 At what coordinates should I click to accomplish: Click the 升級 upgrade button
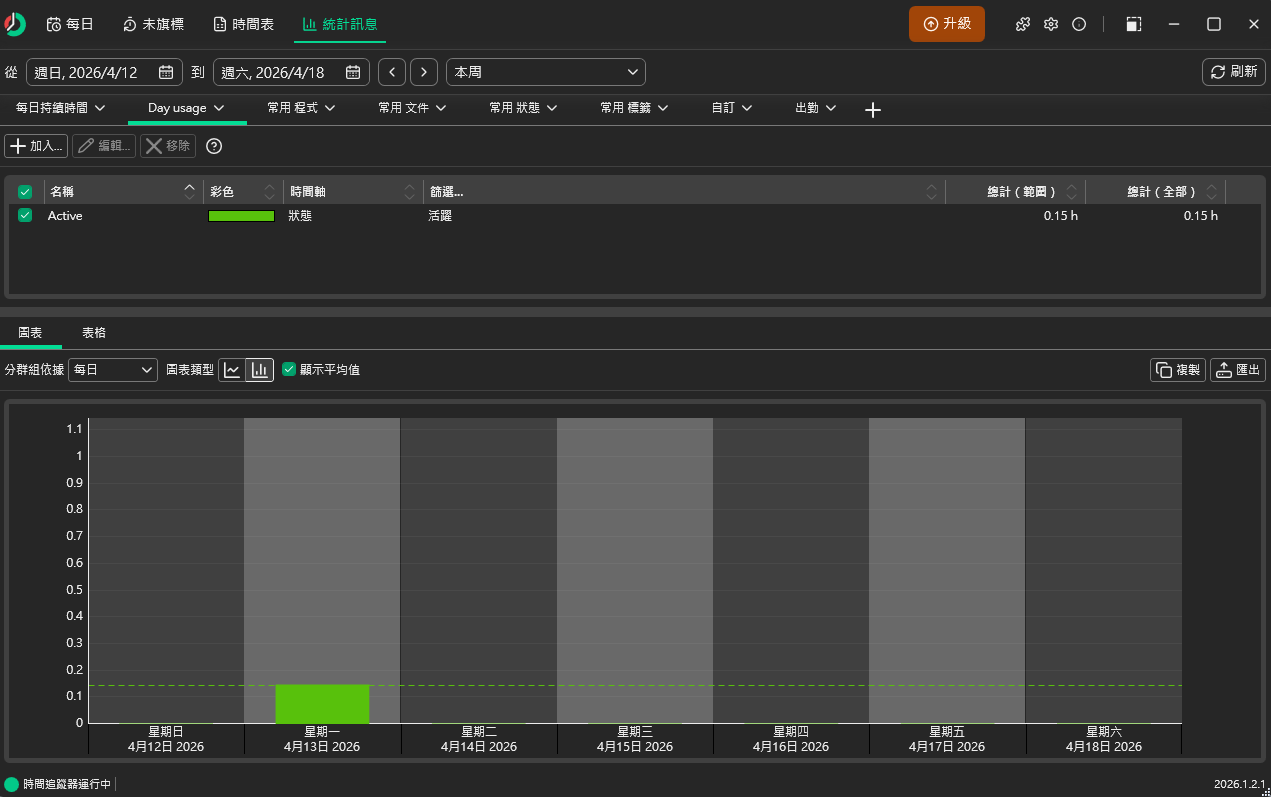pyautogui.click(x=946, y=24)
